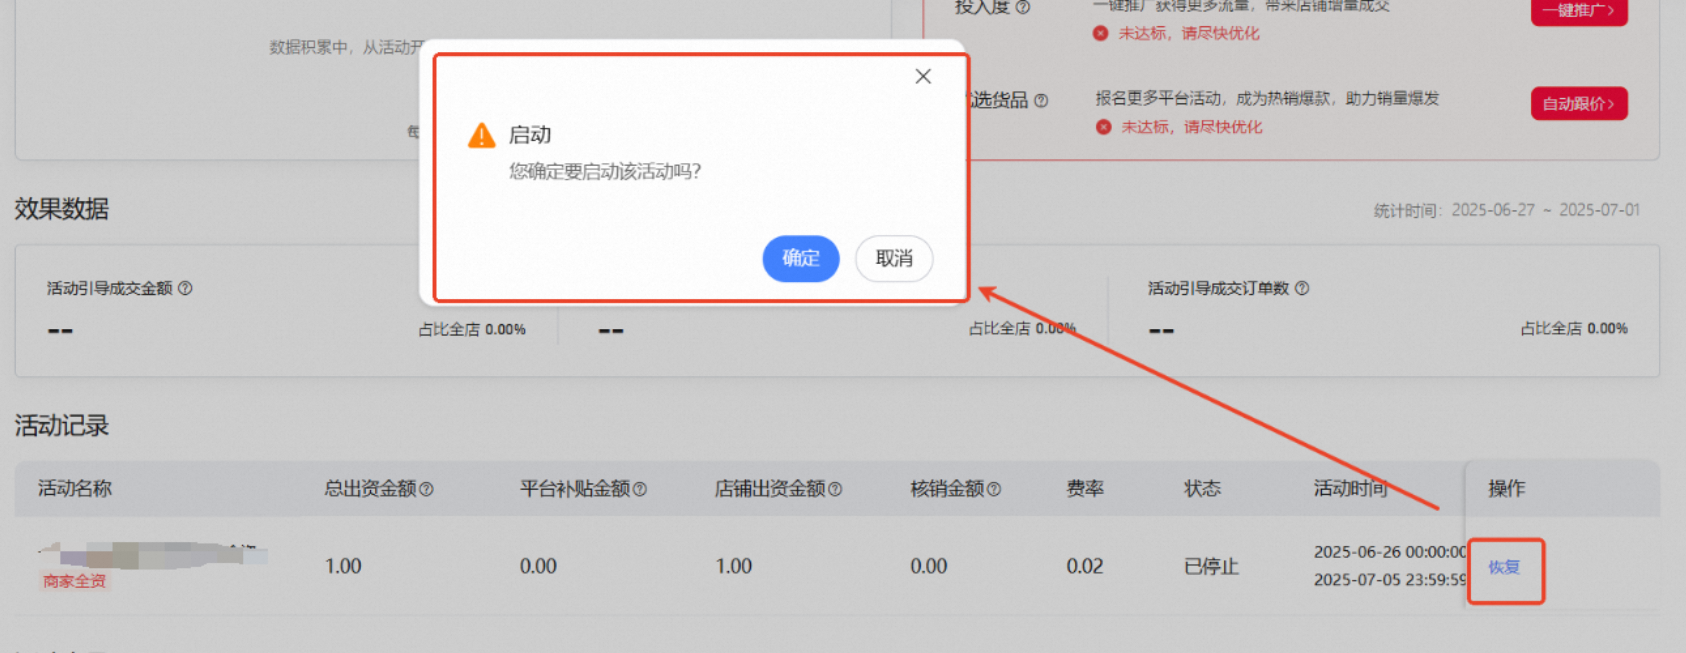The height and width of the screenshot is (653, 1686).
Task: Close the 启动 confirmation dialog with X
Action: [x=923, y=76]
